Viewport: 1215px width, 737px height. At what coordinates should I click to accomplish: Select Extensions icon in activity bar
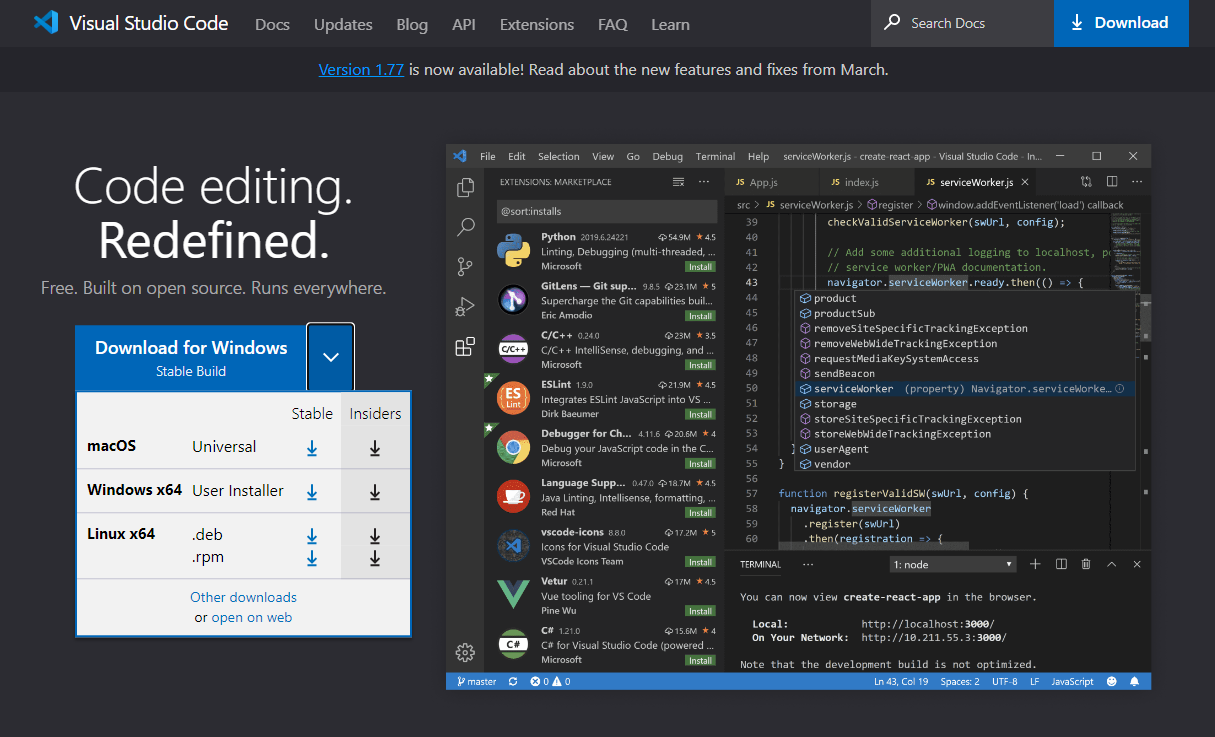[465, 347]
